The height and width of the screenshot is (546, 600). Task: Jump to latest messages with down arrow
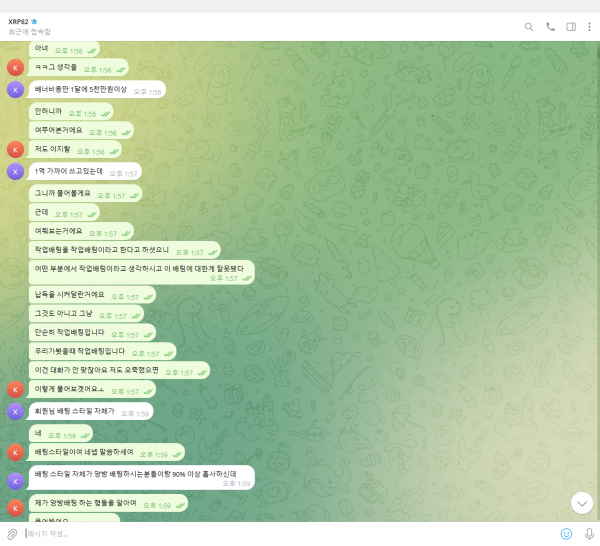pos(581,502)
